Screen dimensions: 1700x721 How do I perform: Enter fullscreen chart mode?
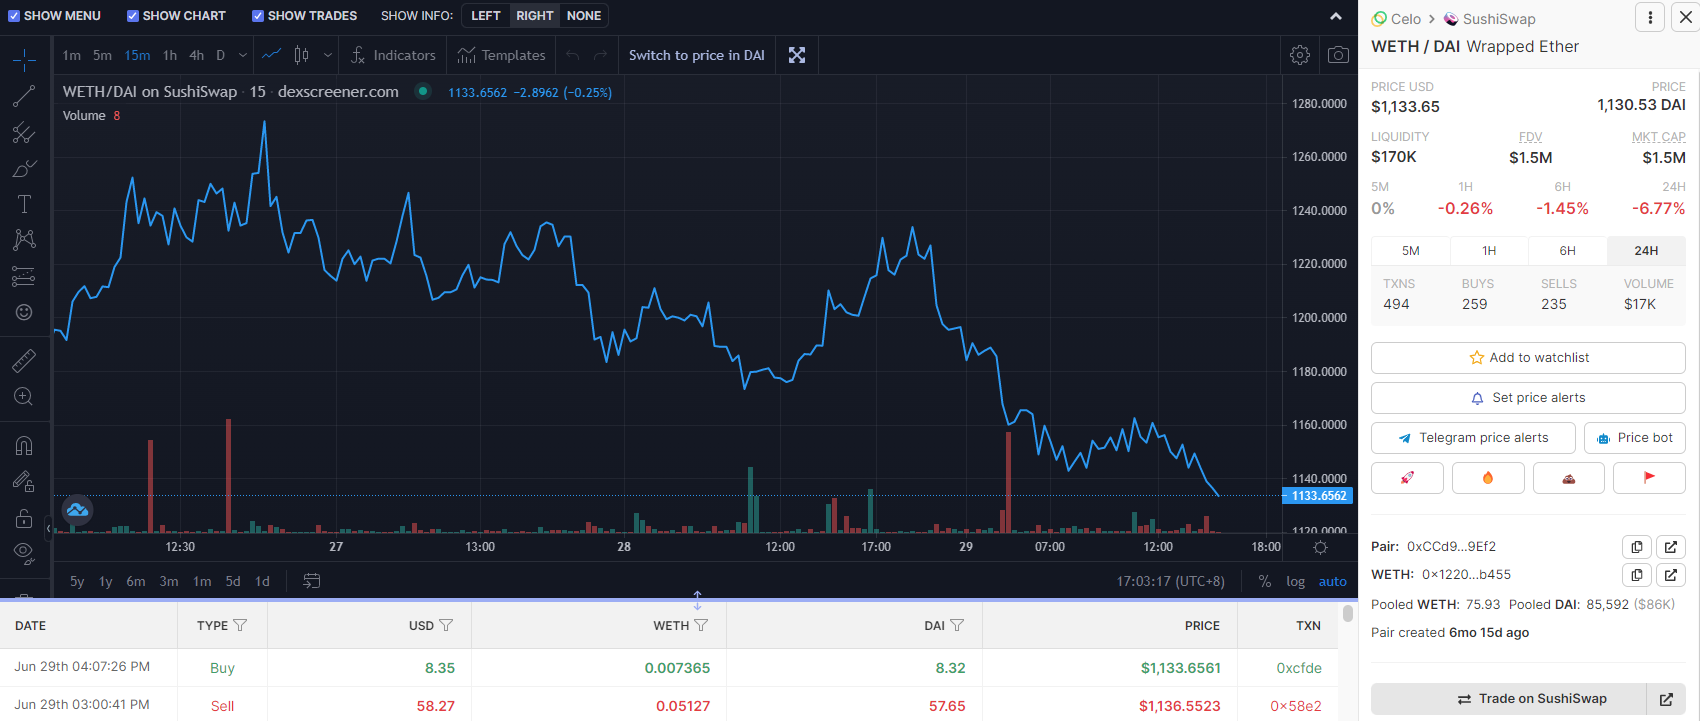pyautogui.click(x=797, y=55)
